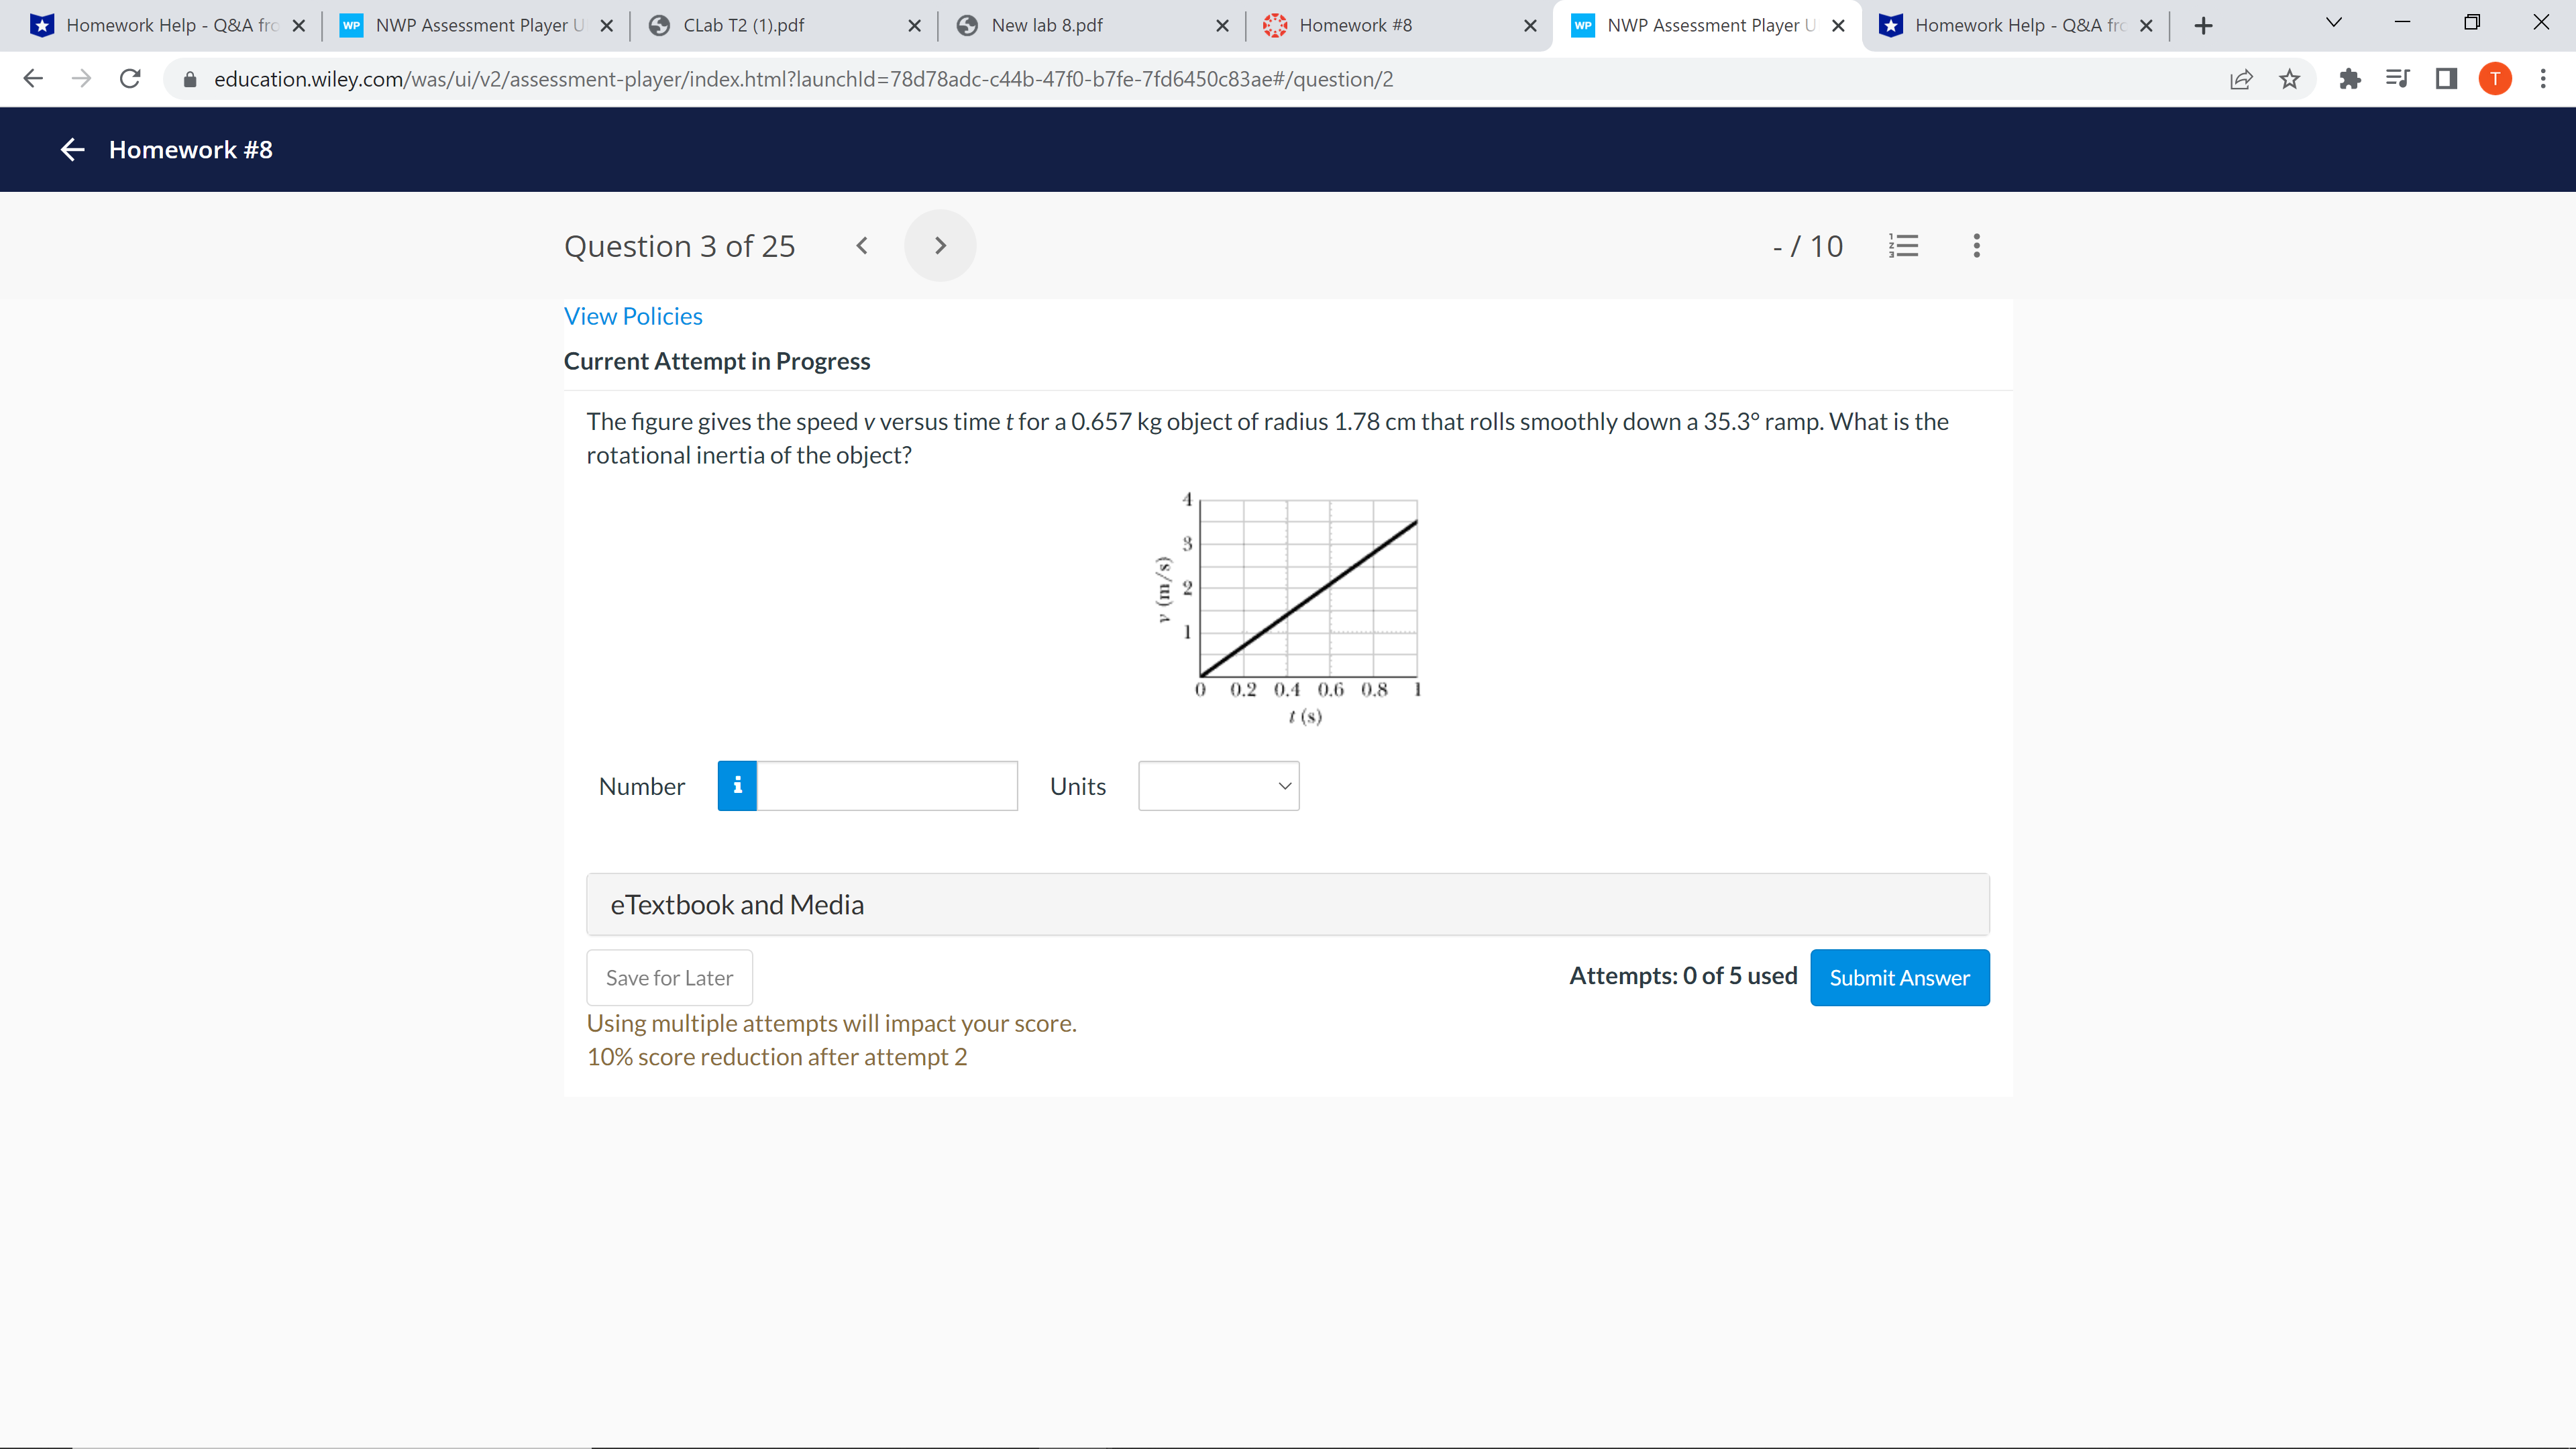Open the question list icon
This screenshot has width=2576, height=1449.
click(1903, 246)
